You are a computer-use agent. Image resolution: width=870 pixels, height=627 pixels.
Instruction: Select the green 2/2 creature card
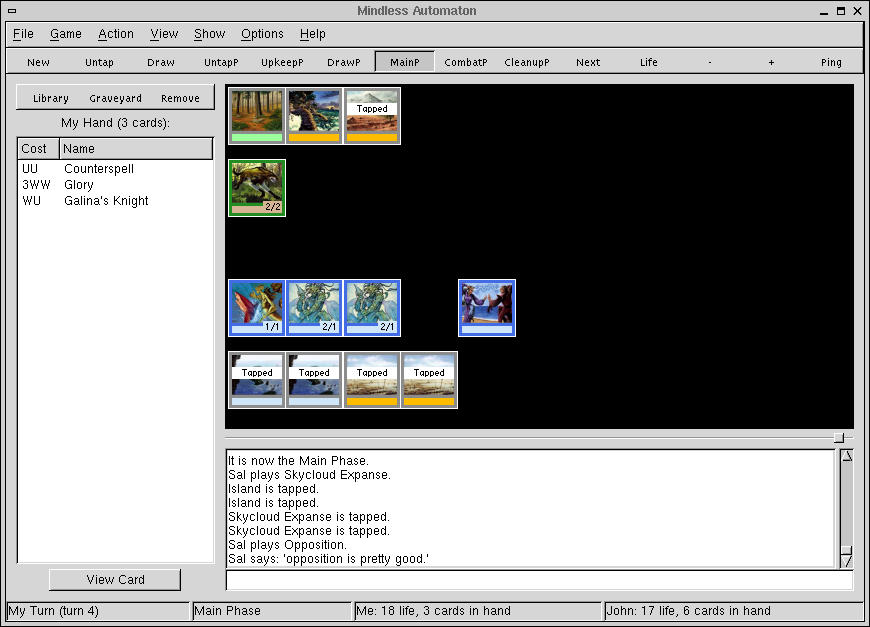point(257,188)
